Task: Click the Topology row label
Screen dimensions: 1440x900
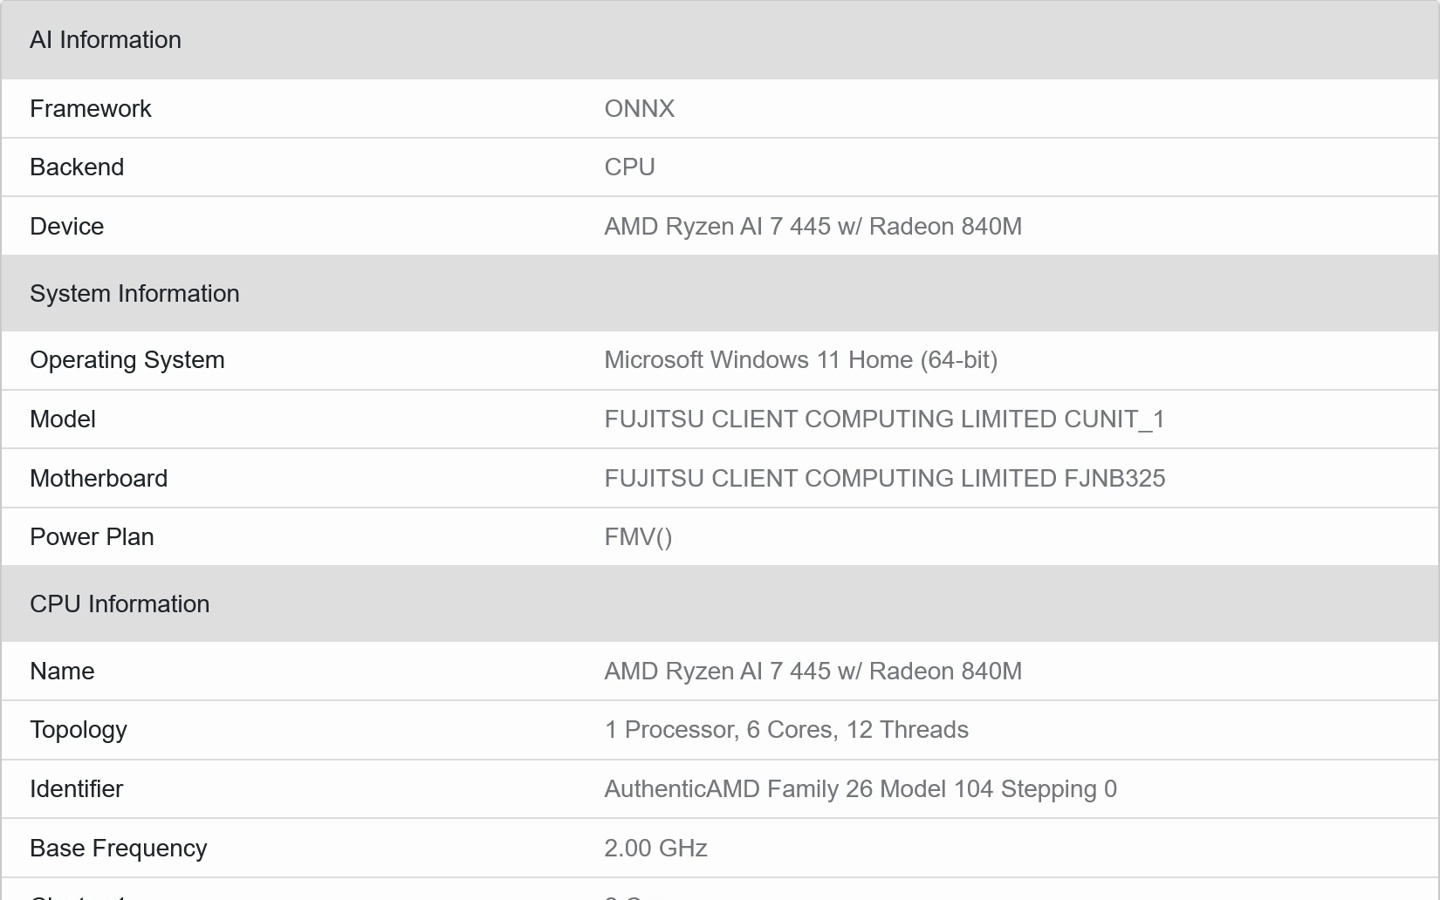Action: (x=78, y=730)
